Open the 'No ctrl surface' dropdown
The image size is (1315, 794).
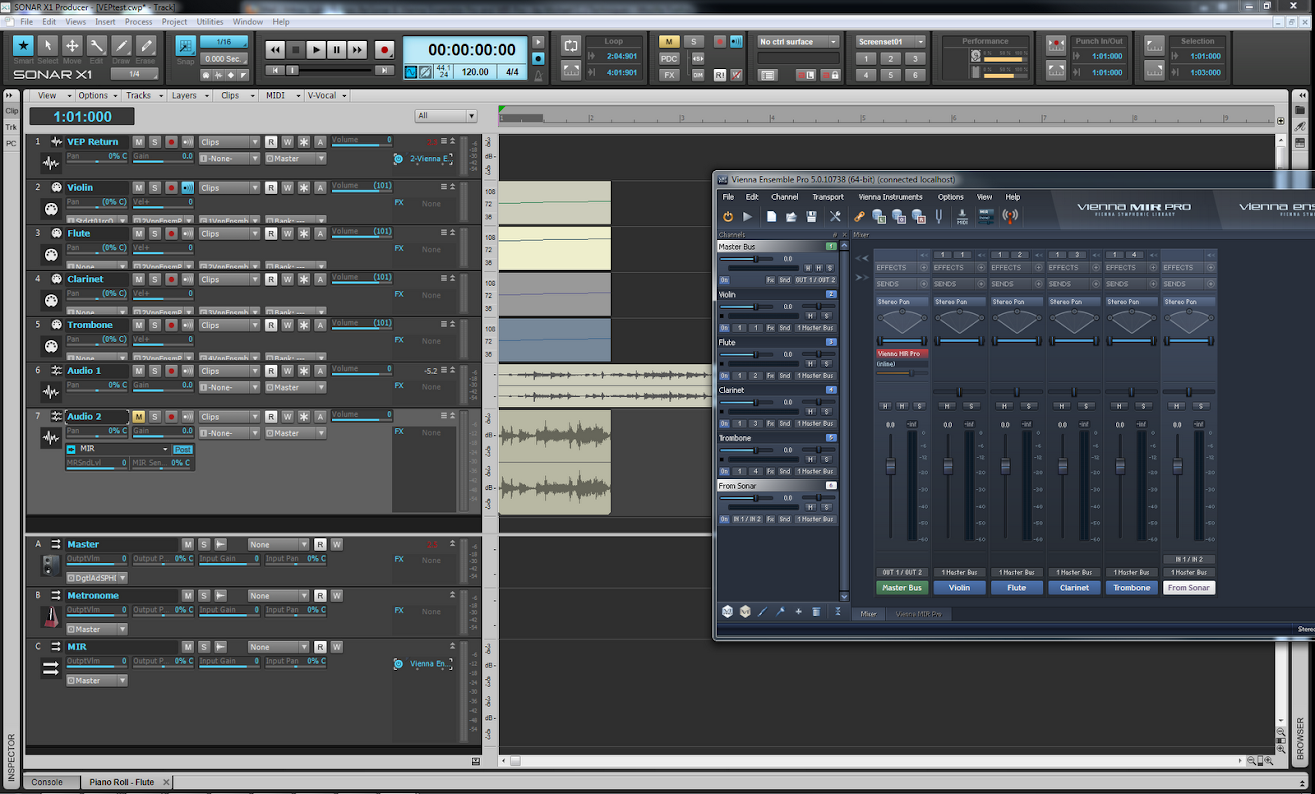[x=798, y=42]
